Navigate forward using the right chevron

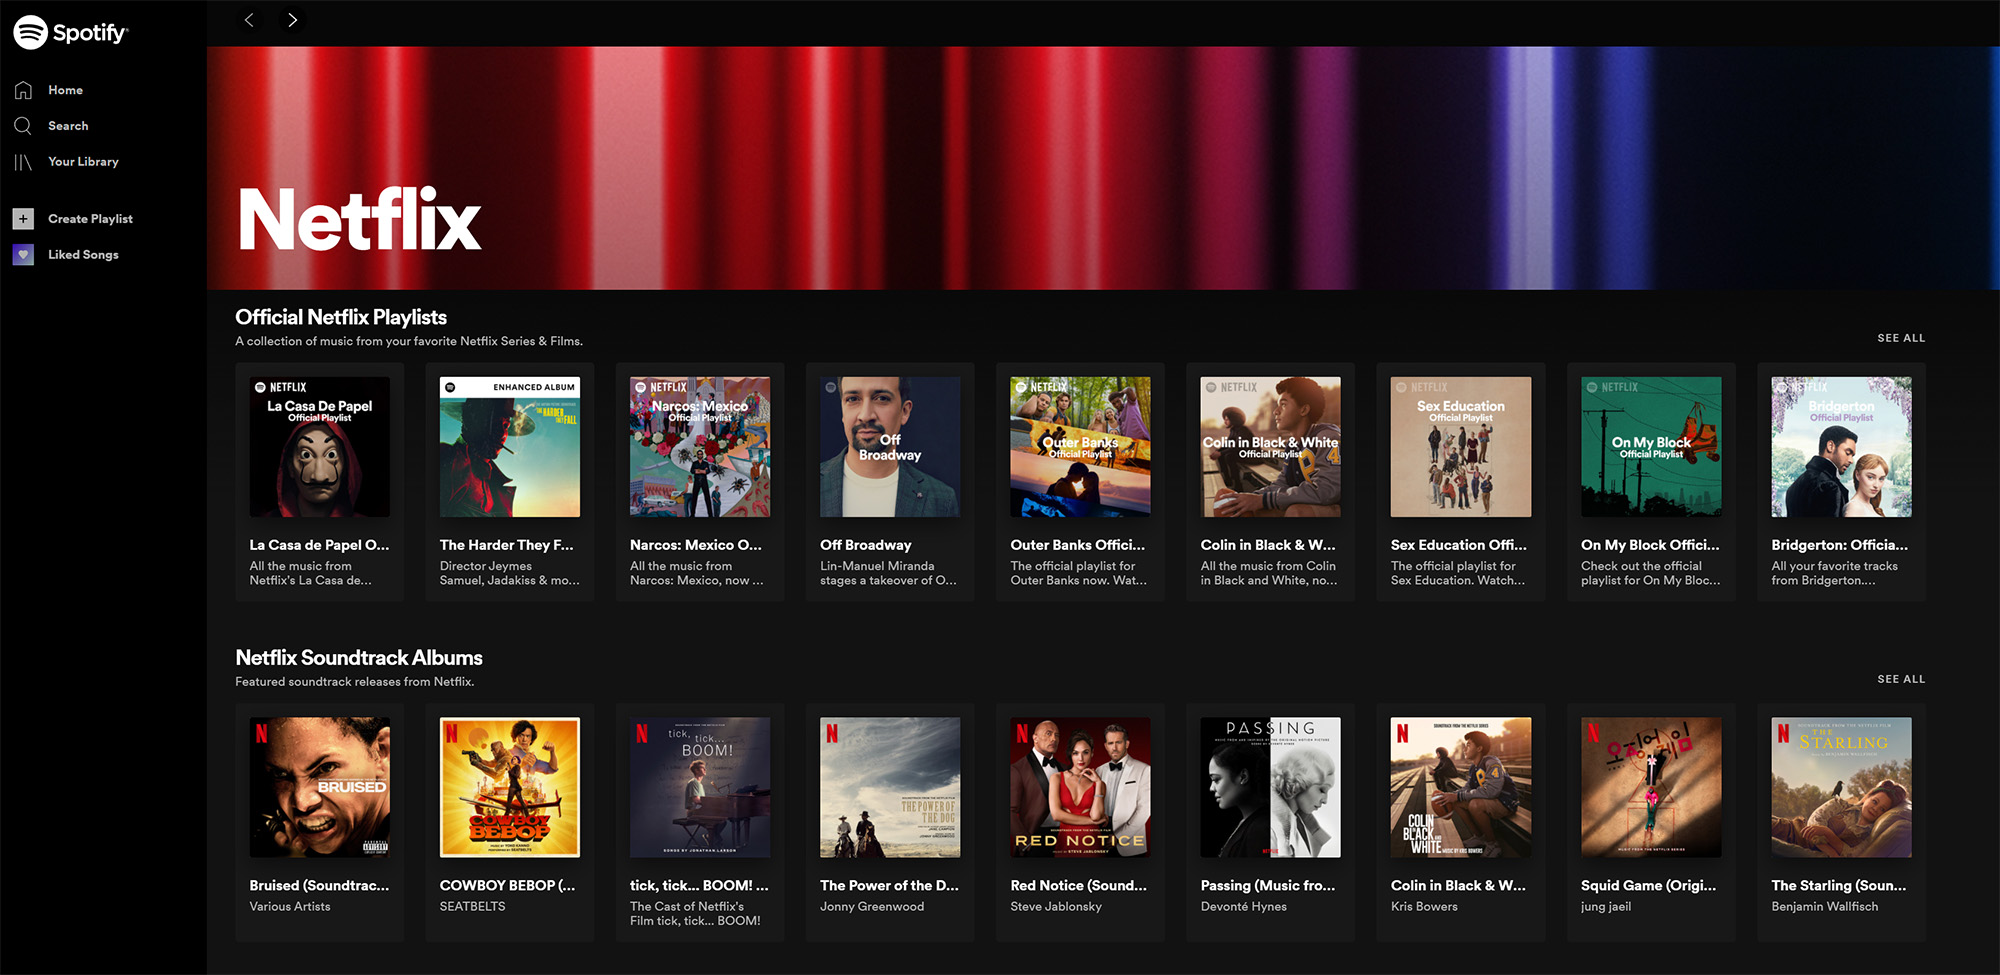(x=291, y=19)
